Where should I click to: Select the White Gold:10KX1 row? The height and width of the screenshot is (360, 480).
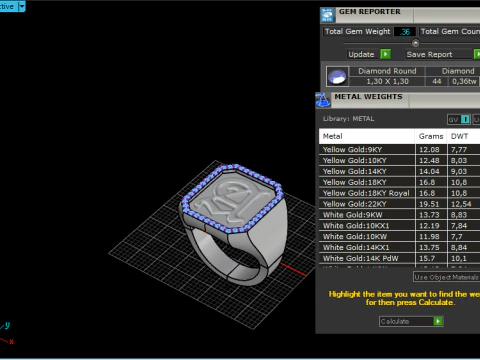point(399,226)
